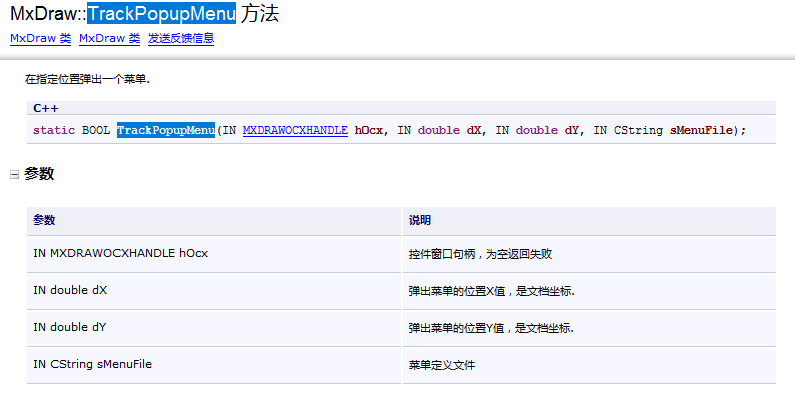Click the 方法 word in title
Screen dimensions: 795x396
pyautogui.click(x=260, y=14)
